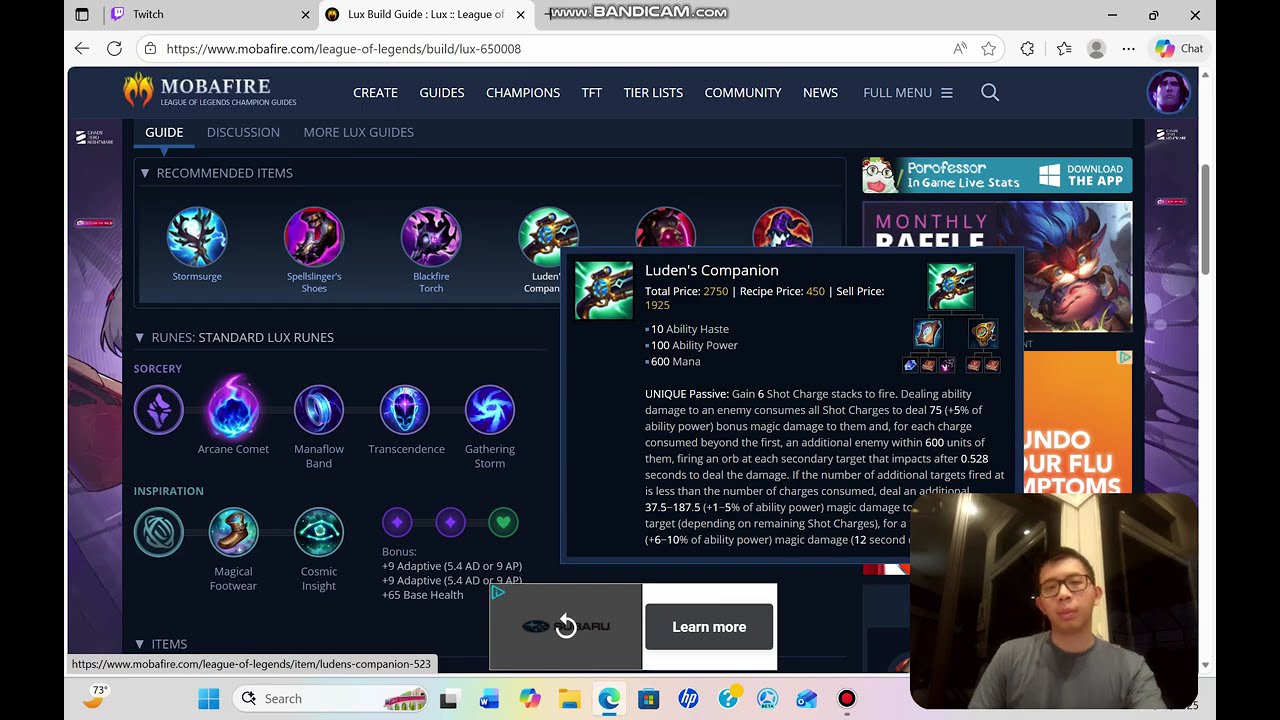Open the Stormsurge item icon
The height and width of the screenshot is (720, 1280).
(x=197, y=237)
